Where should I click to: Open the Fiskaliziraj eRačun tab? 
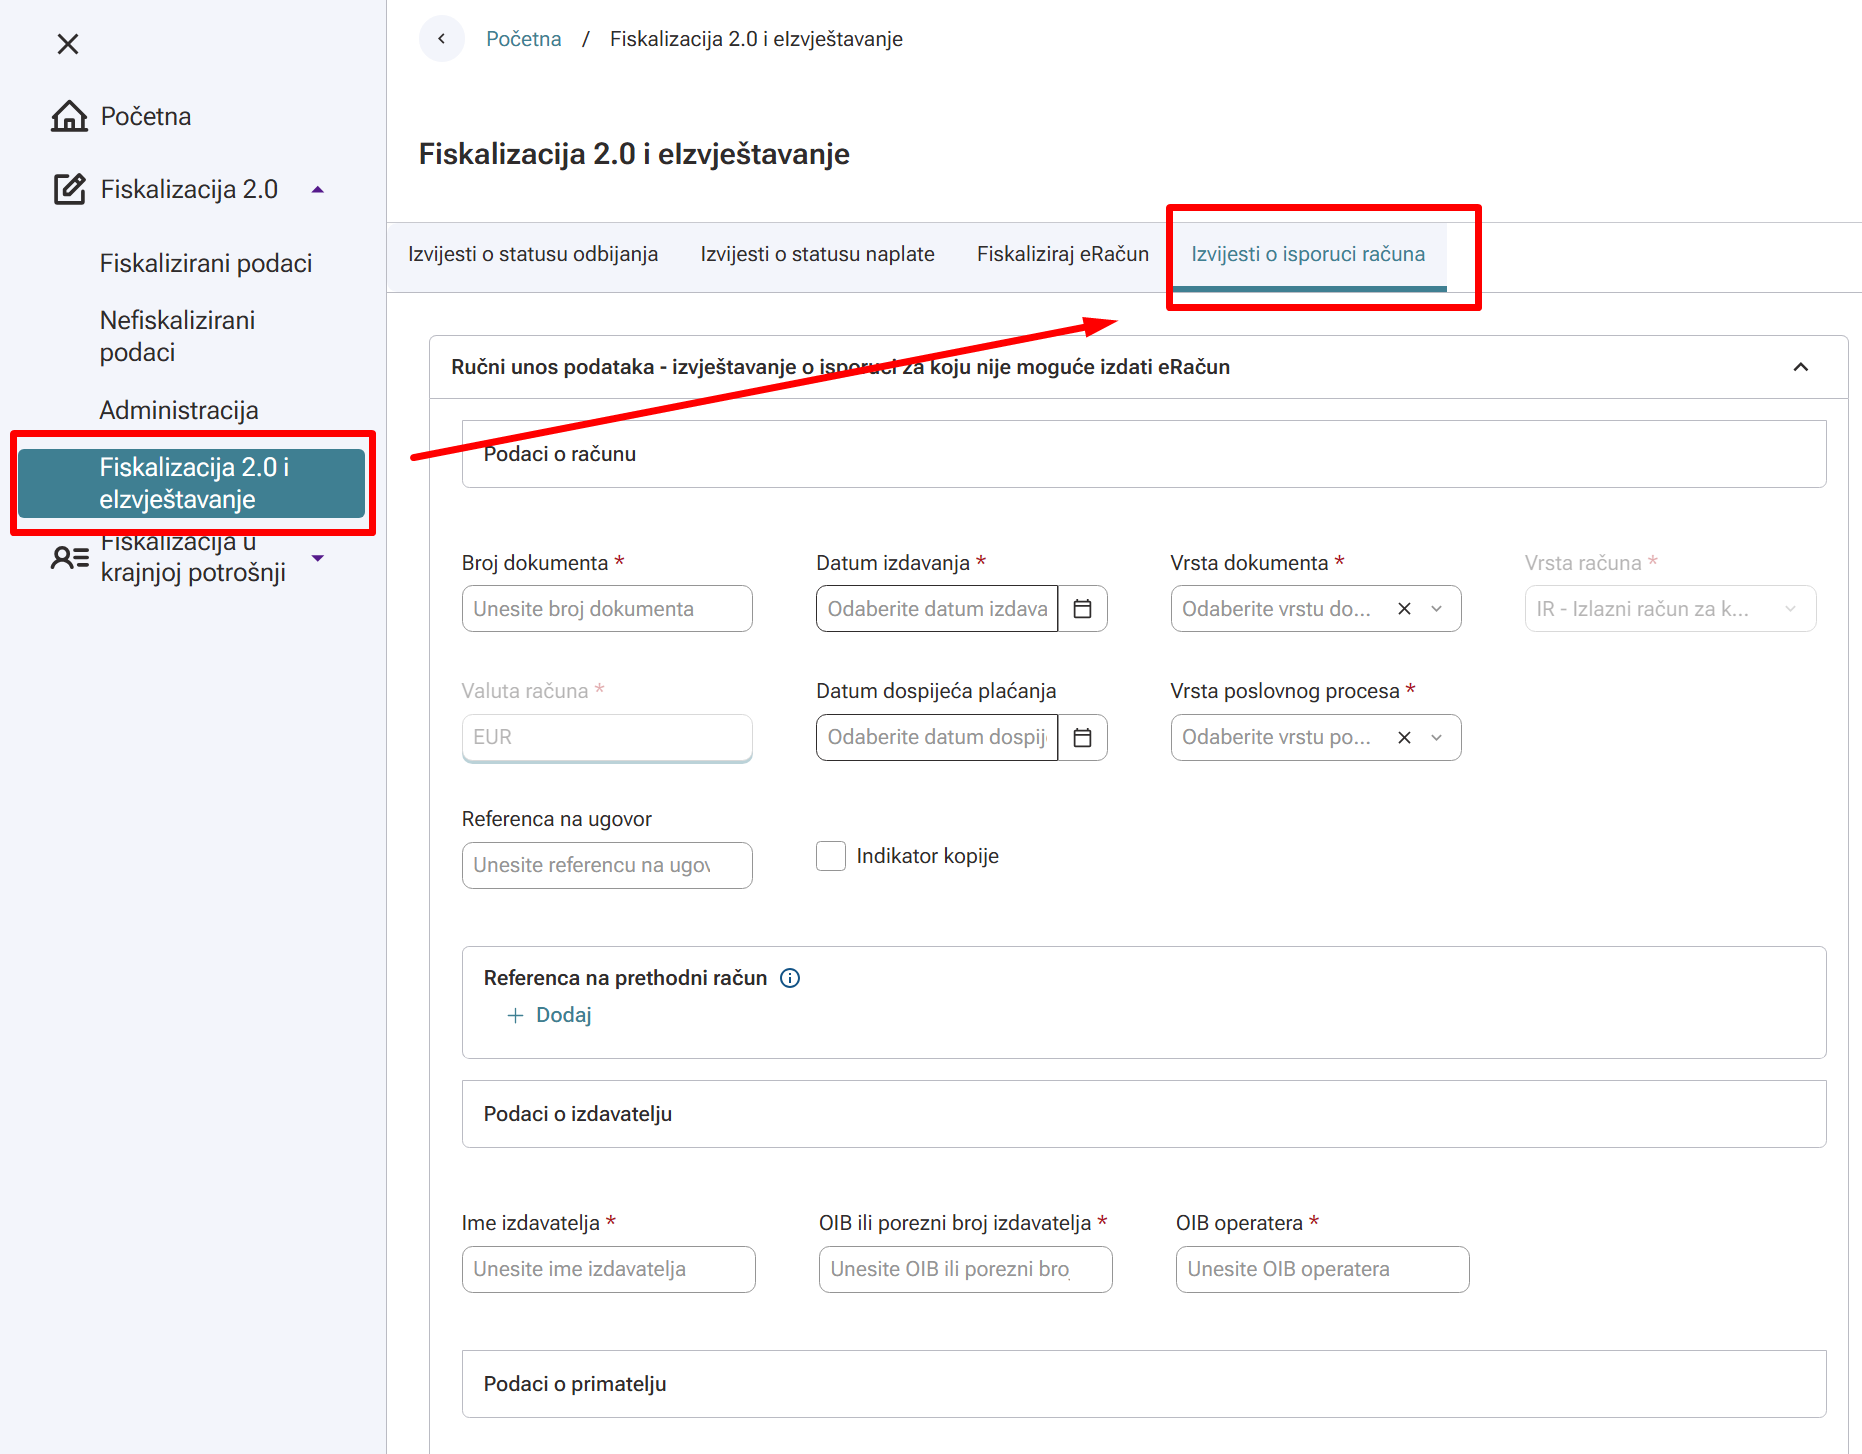1062,254
